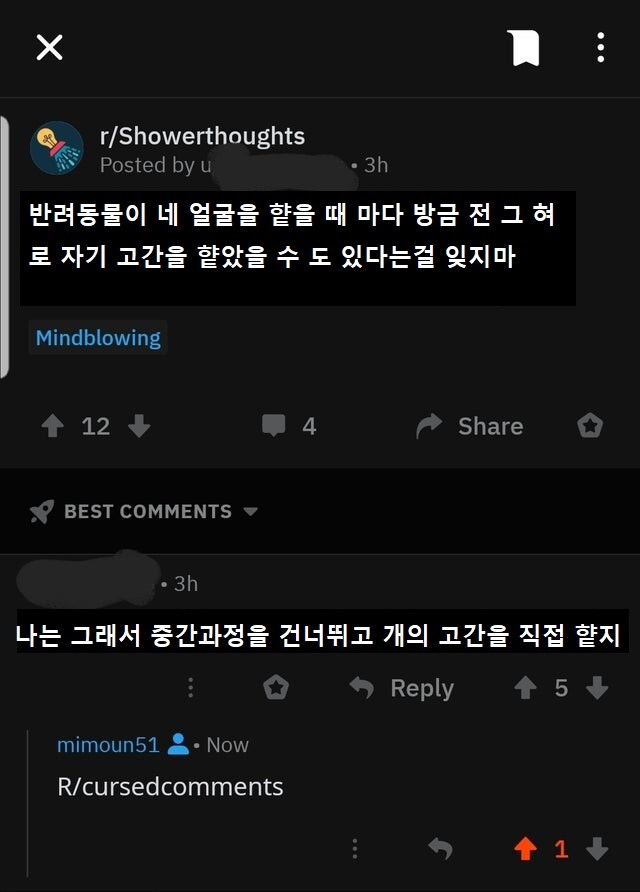This screenshot has height=892, width=640.
Task: Expand the BEST COMMENTS sort dropdown
Action: pos(251,511)
